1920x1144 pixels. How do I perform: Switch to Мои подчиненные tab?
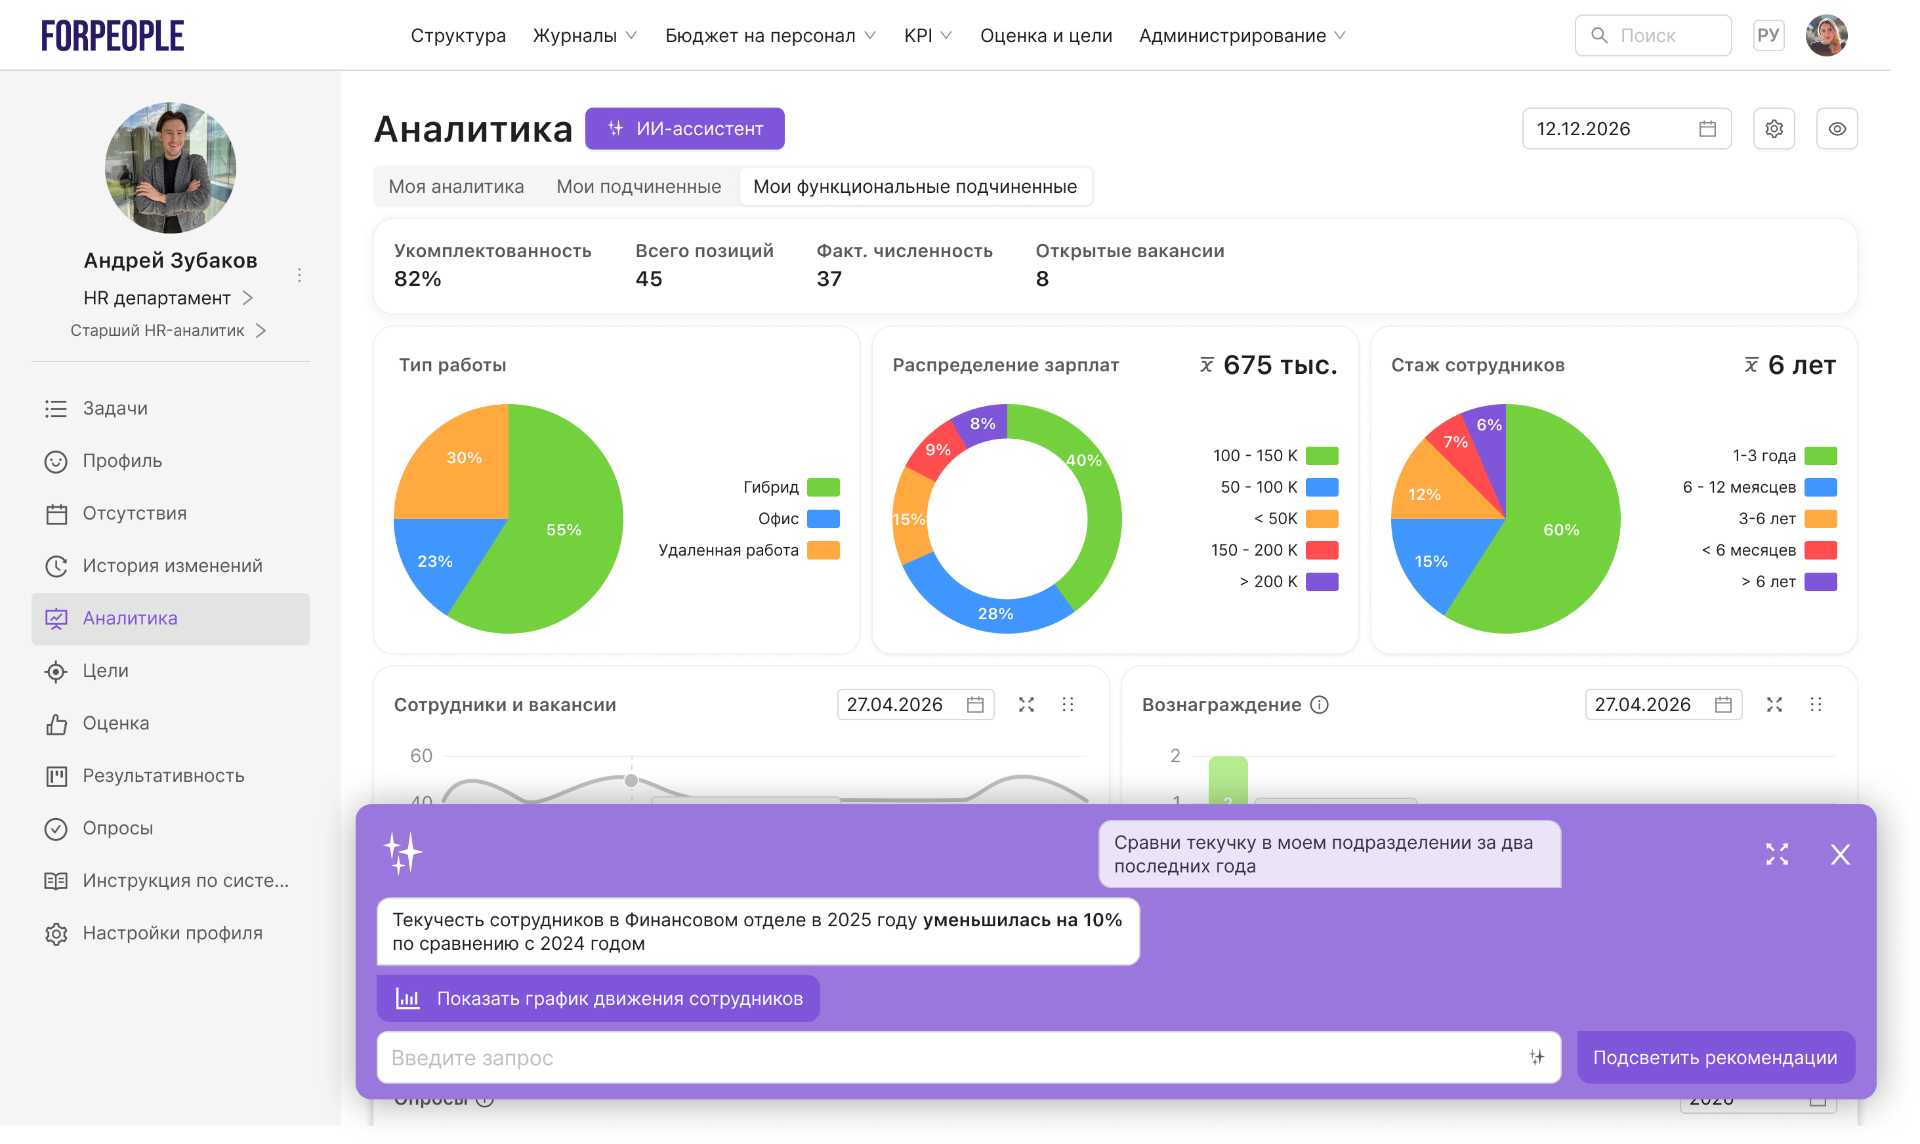638,187
